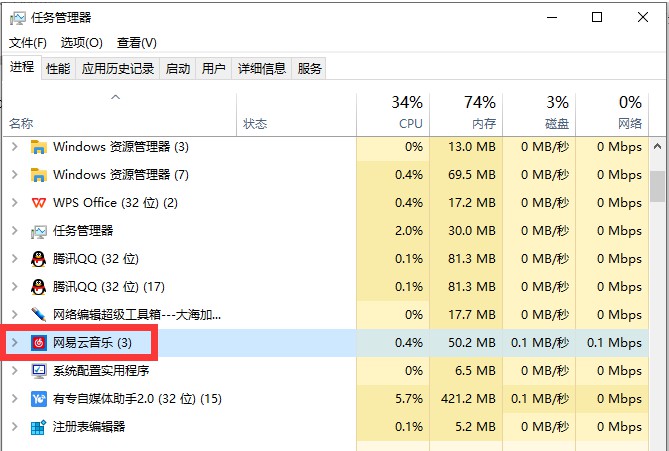Click the 腾讯QQ (32 位) penguin icon
Screen dimensions: 669x451
point(38,259)
